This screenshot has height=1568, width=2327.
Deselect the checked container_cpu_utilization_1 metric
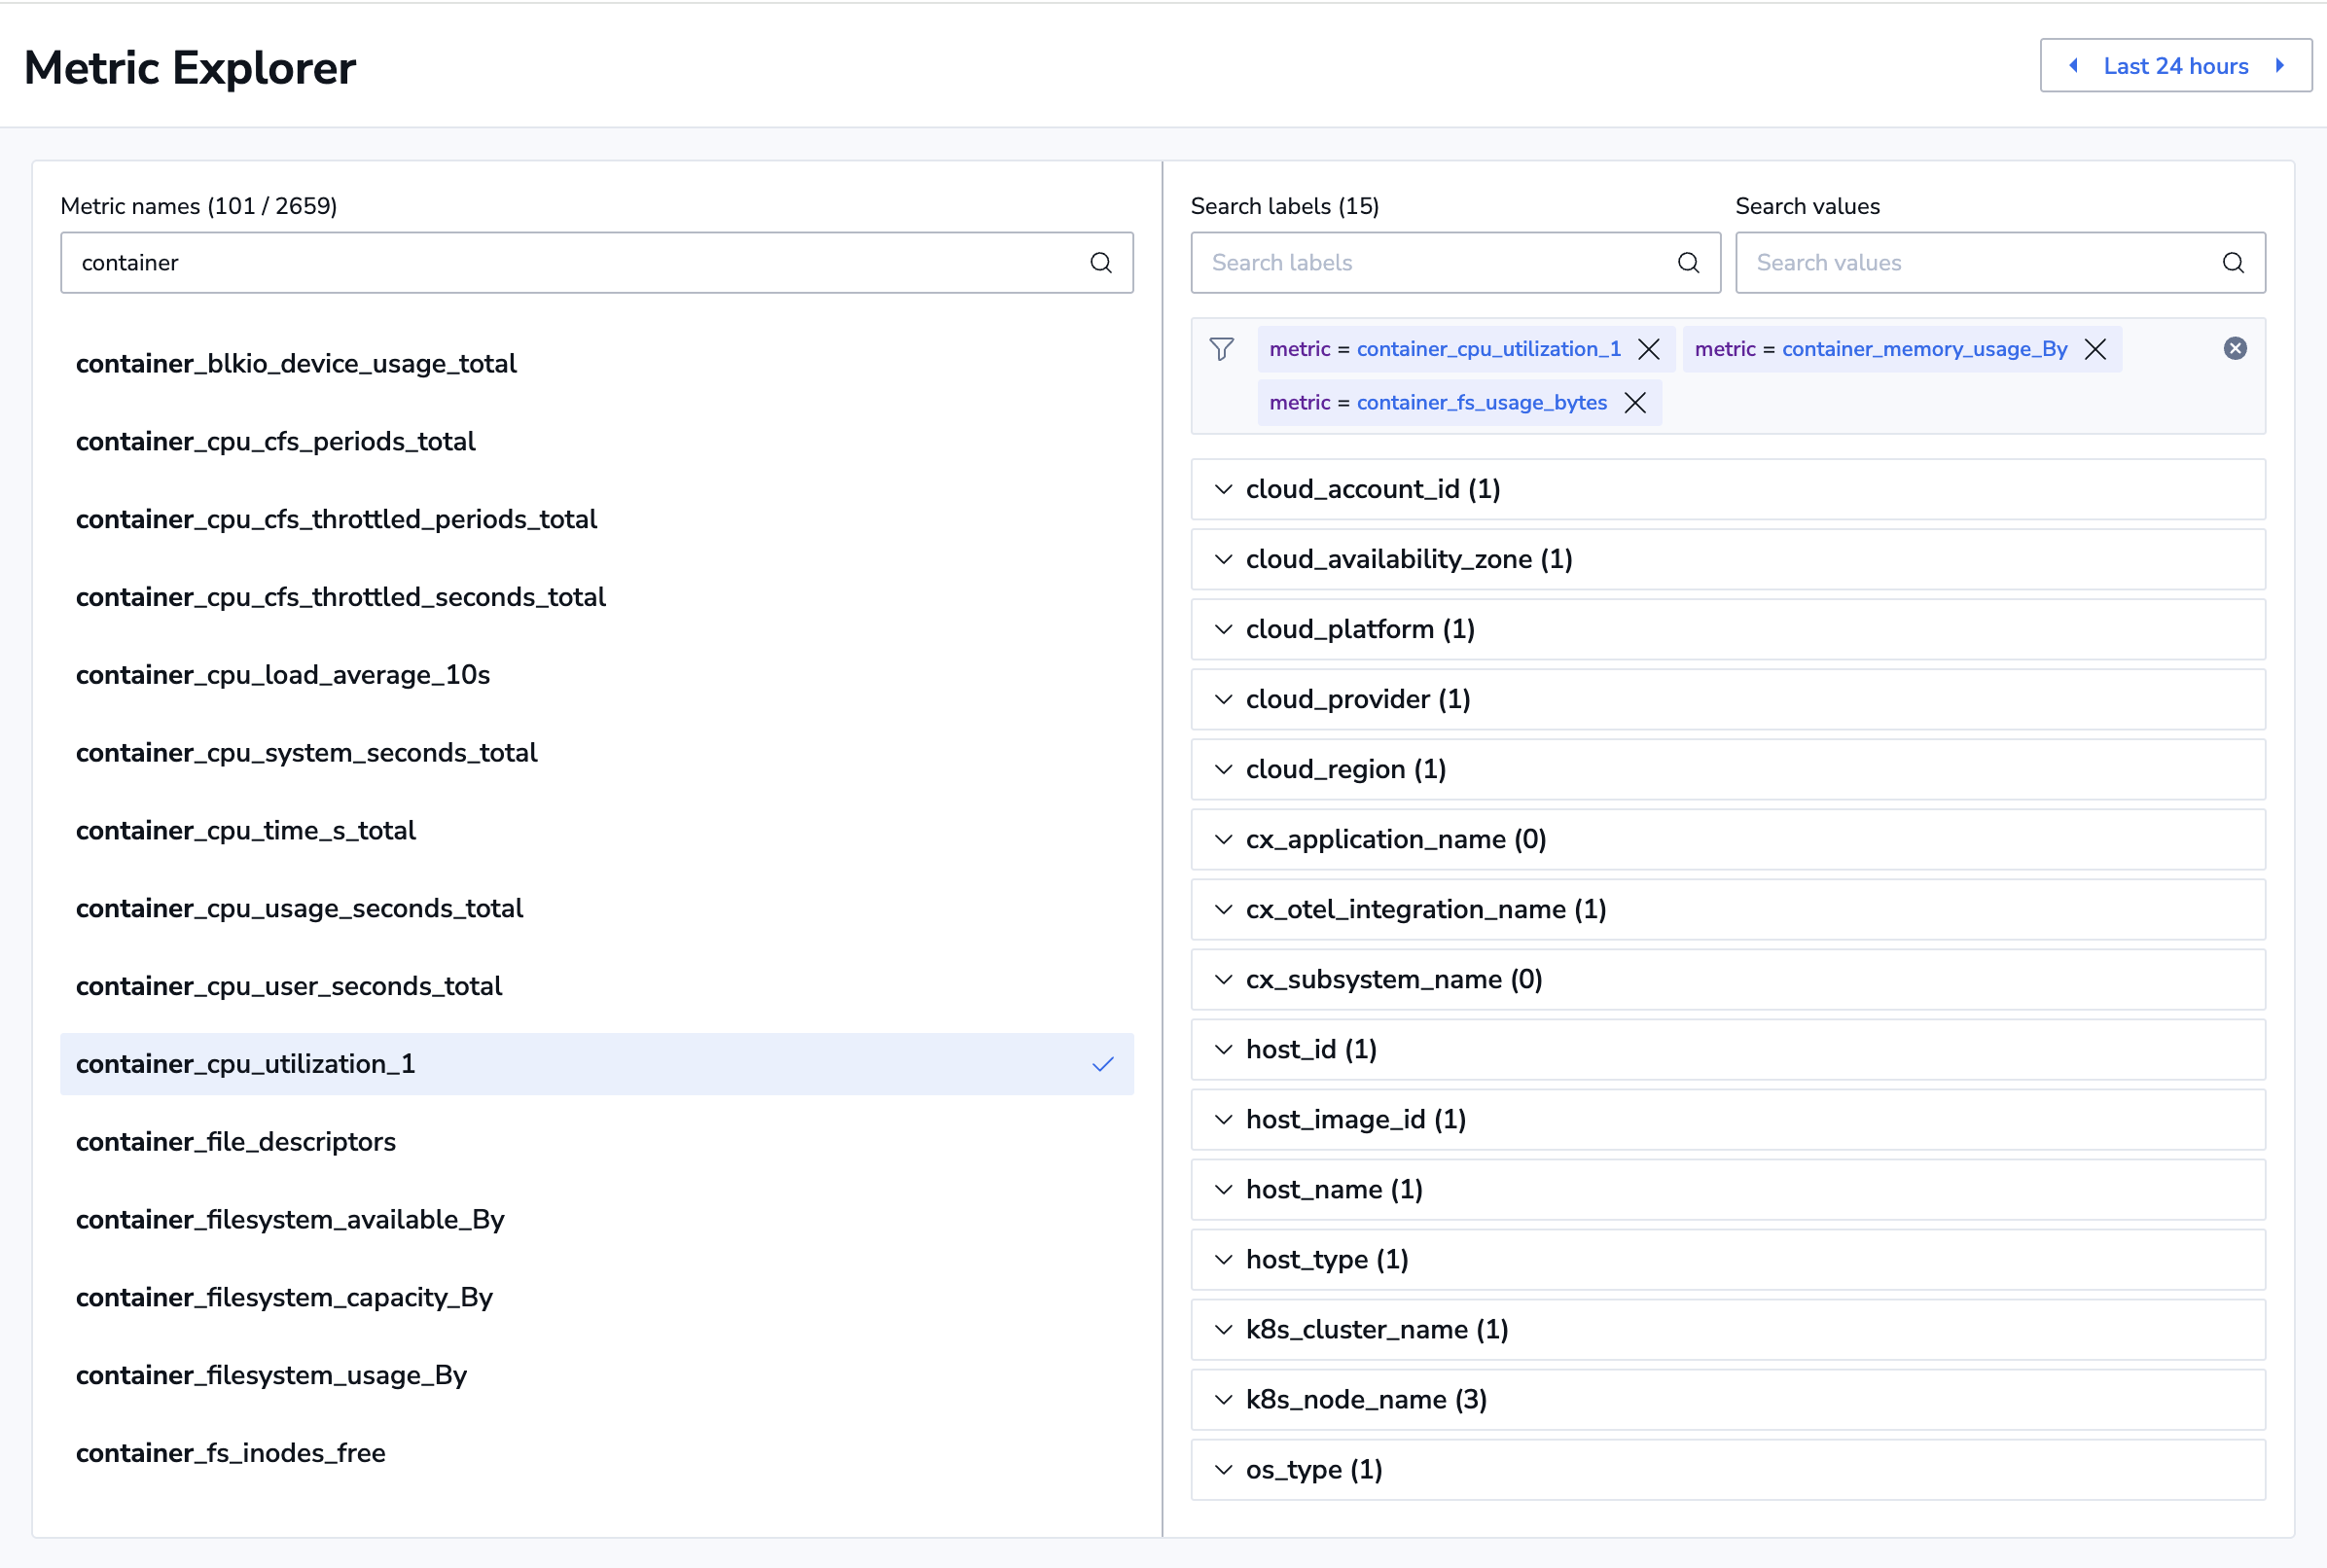(596, 1064)
